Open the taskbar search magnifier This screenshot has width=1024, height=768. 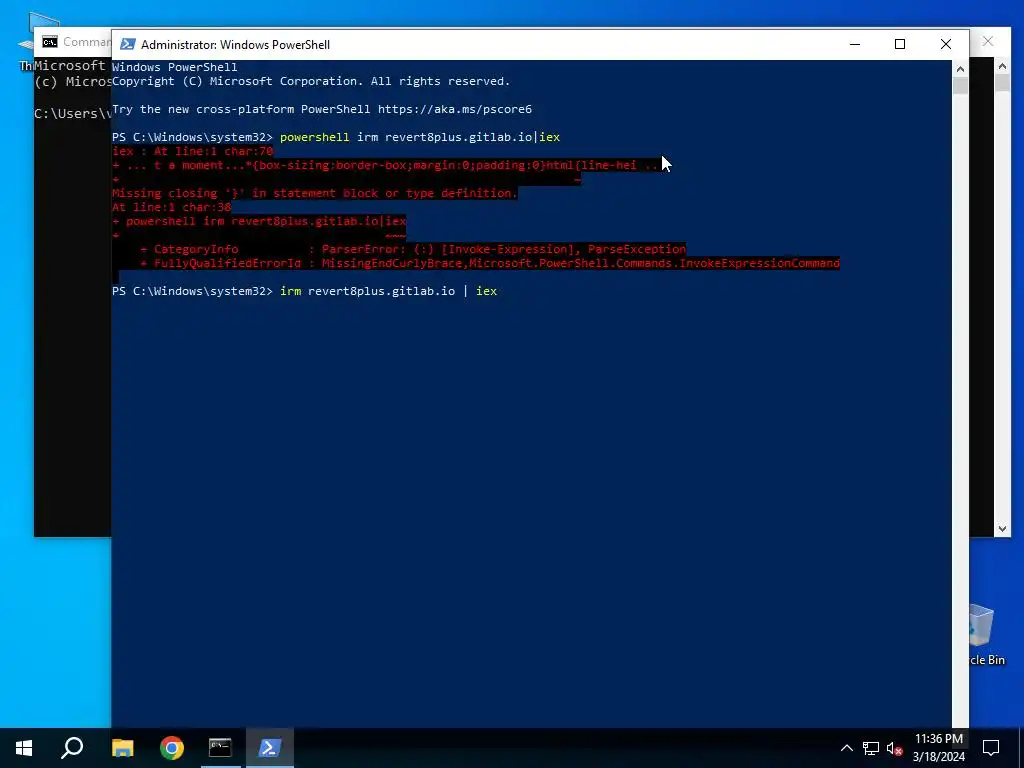[72, 747]
